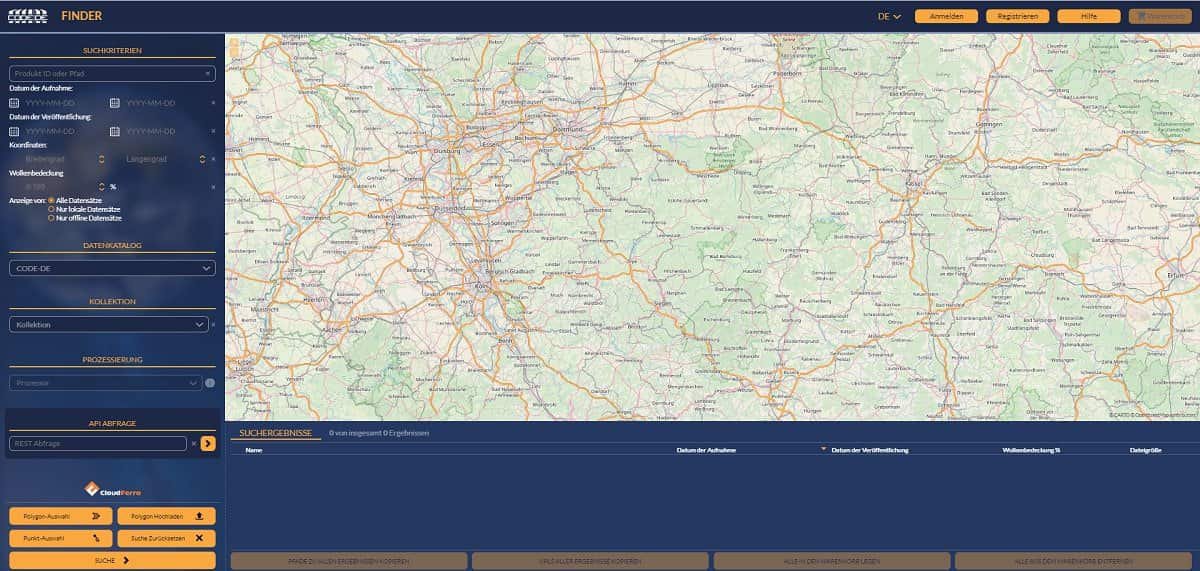Screen dimensions: 1200x571
Task: Sort by Datum der Aufnahme column
Action: [707, 450]
